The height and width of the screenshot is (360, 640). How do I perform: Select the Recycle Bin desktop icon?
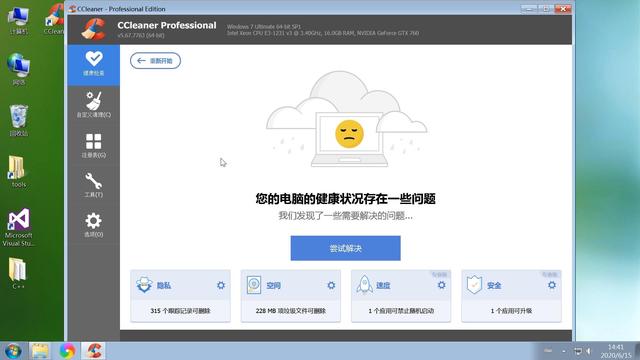pos(18,120)
